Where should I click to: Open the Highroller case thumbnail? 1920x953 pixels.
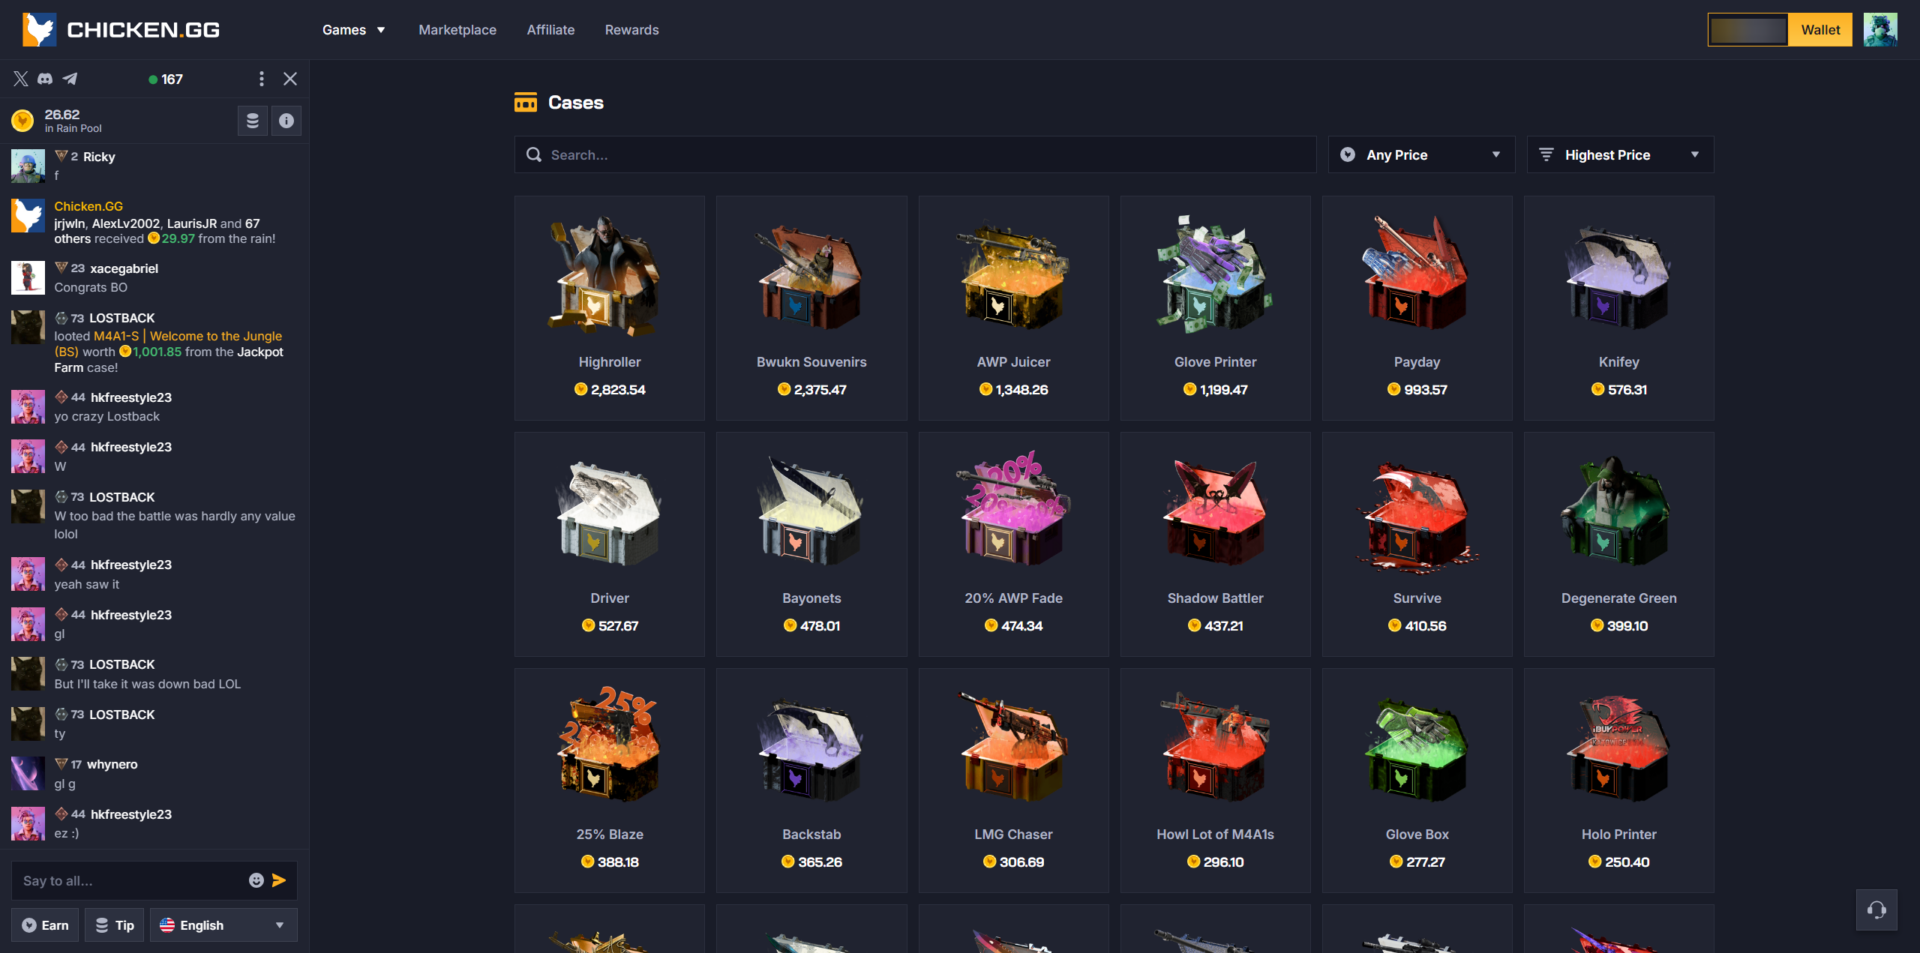pyautogui.click(x=609, y=277)
